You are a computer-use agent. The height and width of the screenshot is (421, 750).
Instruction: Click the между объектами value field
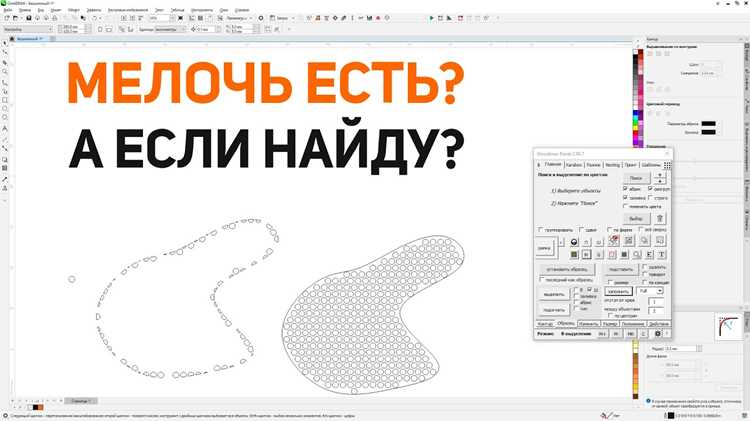pos(656,311)
